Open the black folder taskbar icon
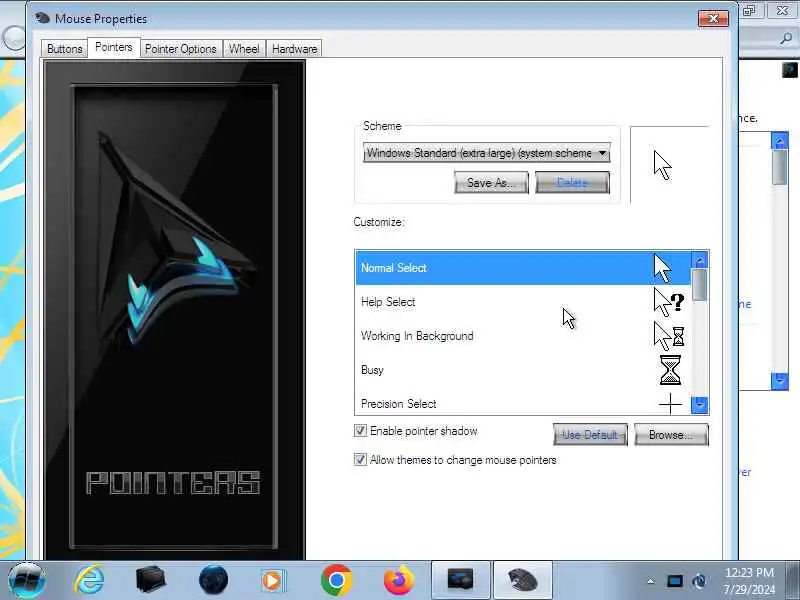Viewport: 800px width, 600px height. pos(151,580)
